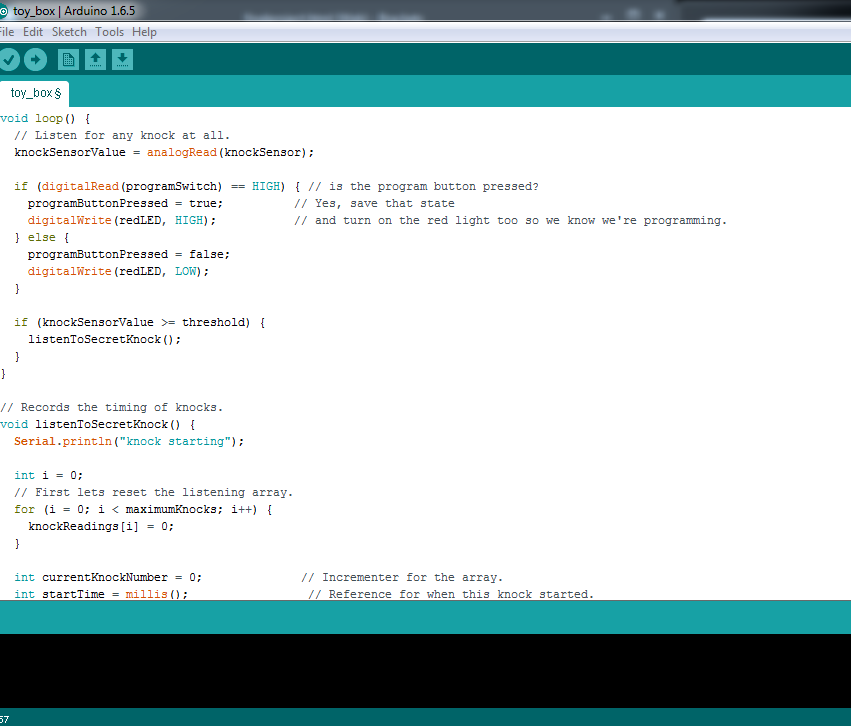Click comment '// First lets reset the listening array.'
Image resolution: width=851 pixels, height=726 pixels.
(x=154, y=493)
